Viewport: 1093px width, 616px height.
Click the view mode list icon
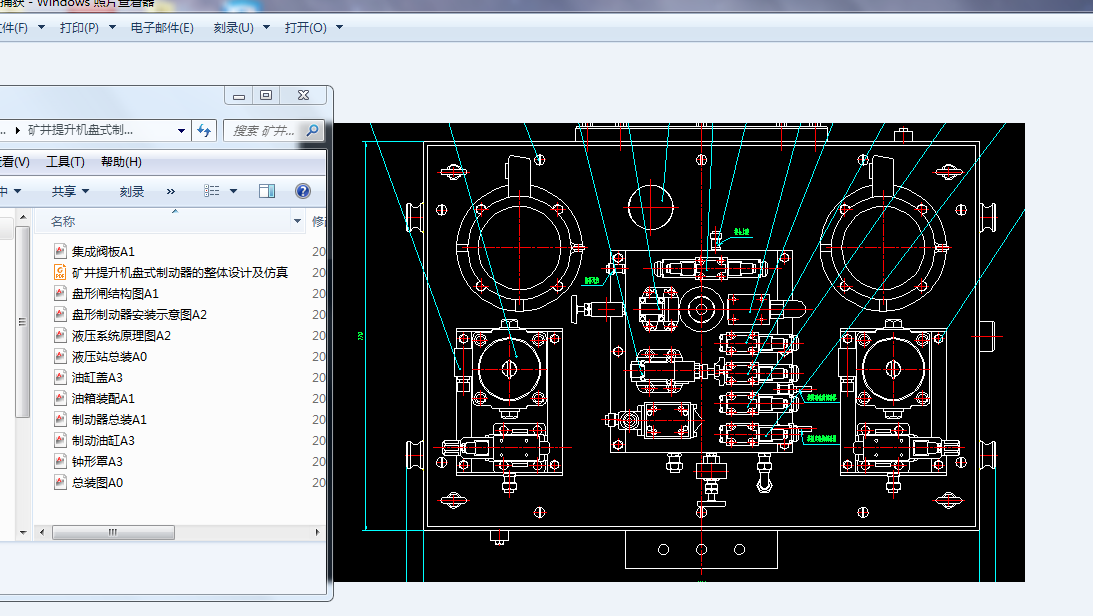pyautogui.click(x=212, y=191)
